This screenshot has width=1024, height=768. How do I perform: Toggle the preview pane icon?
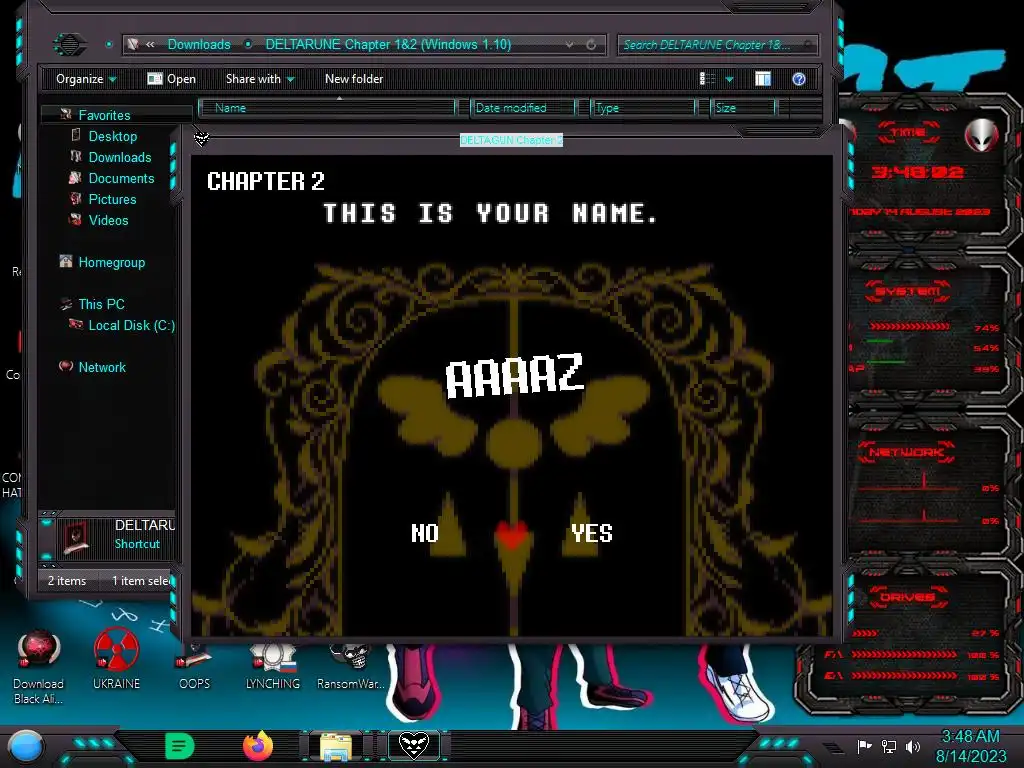(763, 79)
